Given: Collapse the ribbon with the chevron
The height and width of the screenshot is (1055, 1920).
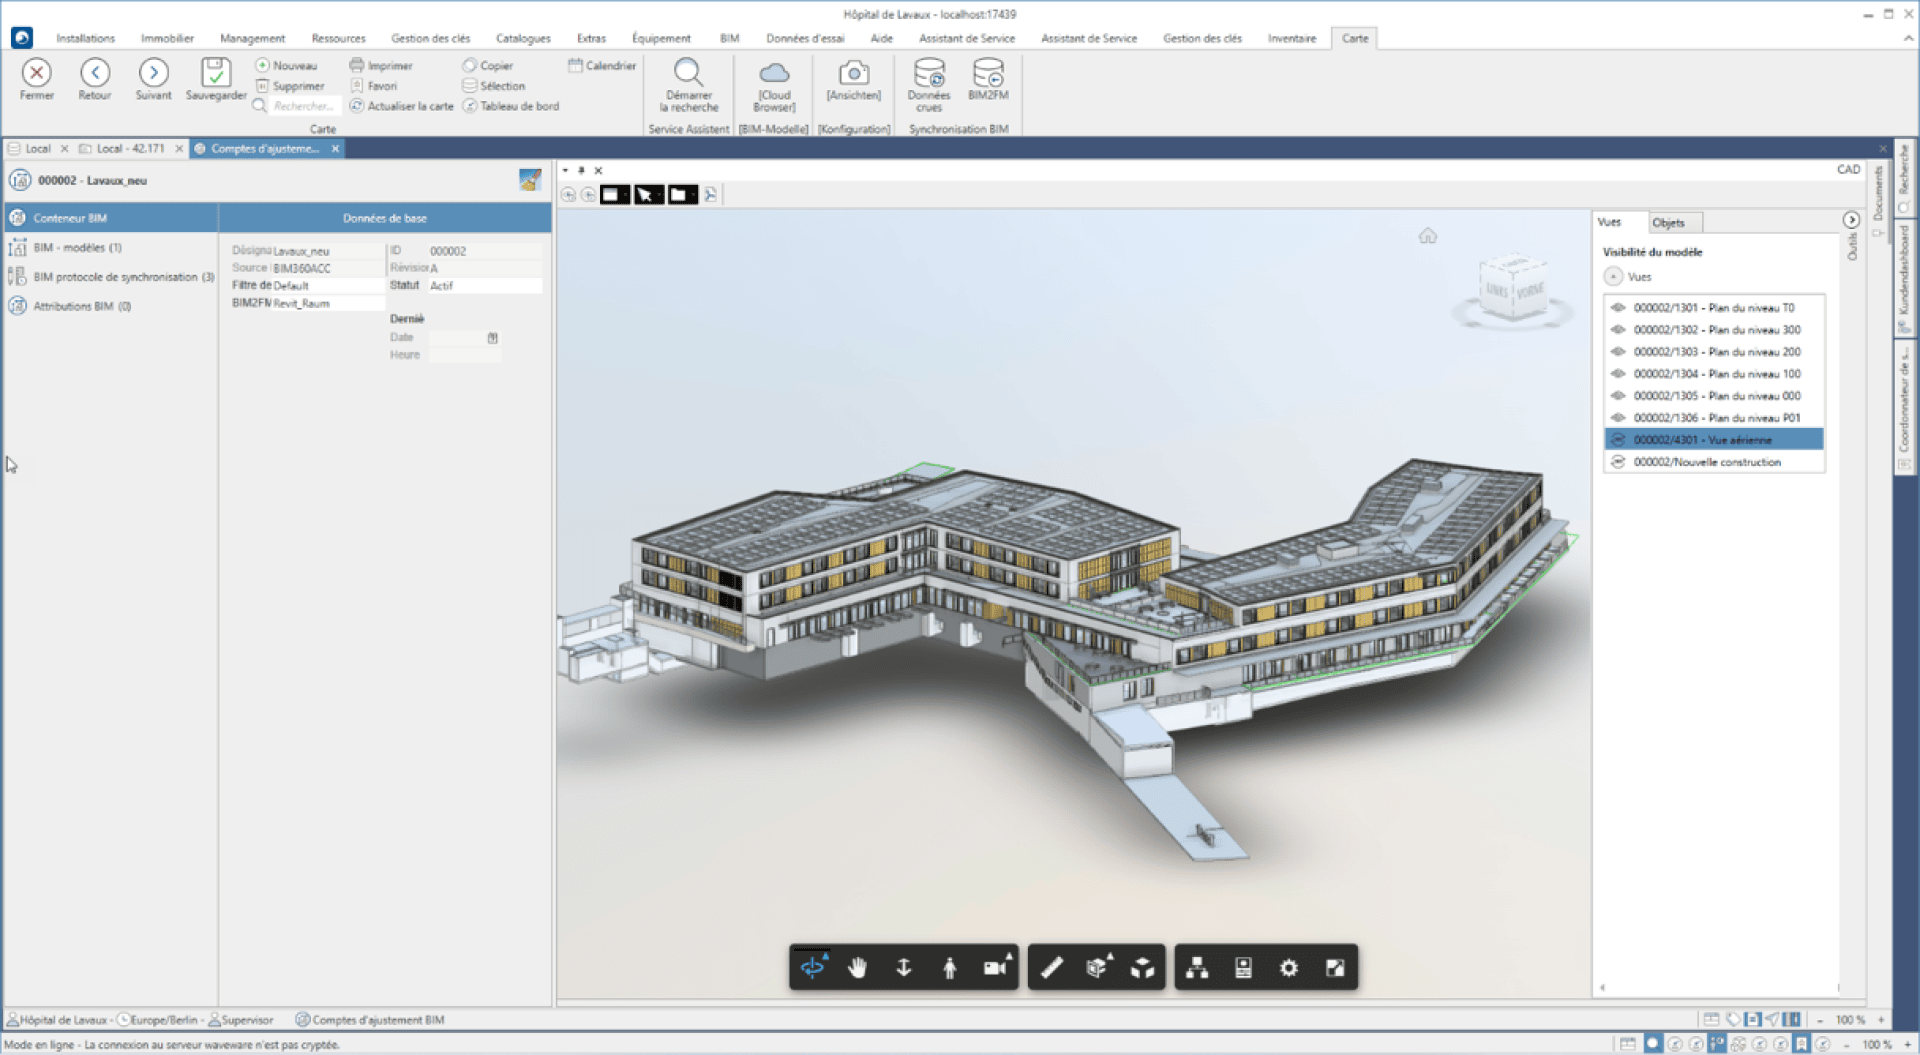Looking at the screenshot, I should coord(1908,38).
